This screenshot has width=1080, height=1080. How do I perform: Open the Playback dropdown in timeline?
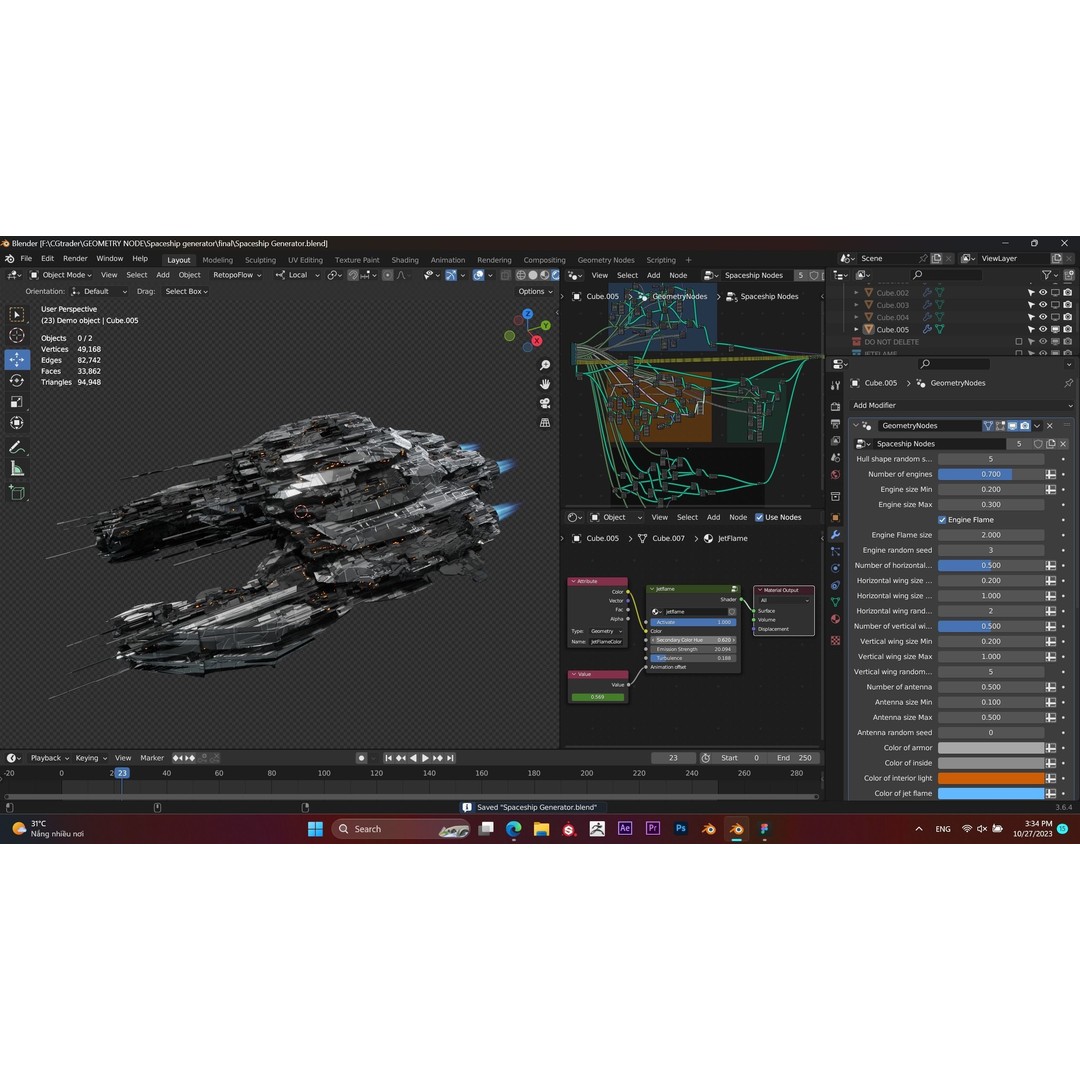click(x=50, y=758)
